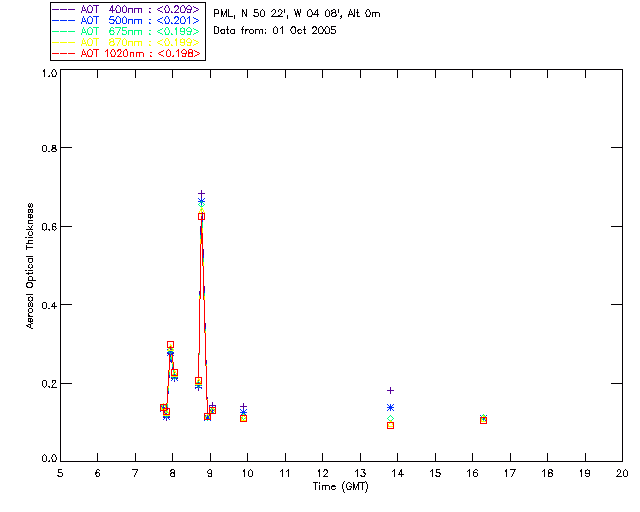Screen dimensions: 640x512
Task: Click the x-axis tick label 12
Action: pyautogui.click(x=322, y=473)
